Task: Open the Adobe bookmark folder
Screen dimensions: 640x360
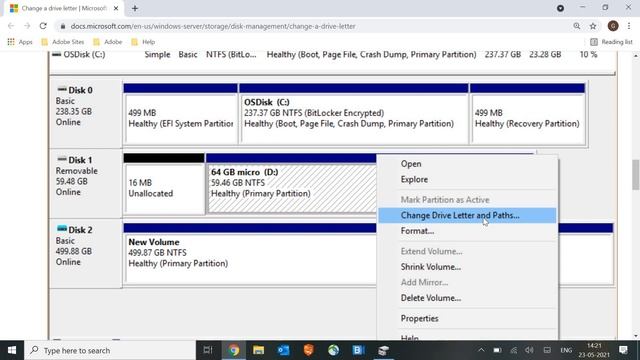Action: tap(108, 42)
